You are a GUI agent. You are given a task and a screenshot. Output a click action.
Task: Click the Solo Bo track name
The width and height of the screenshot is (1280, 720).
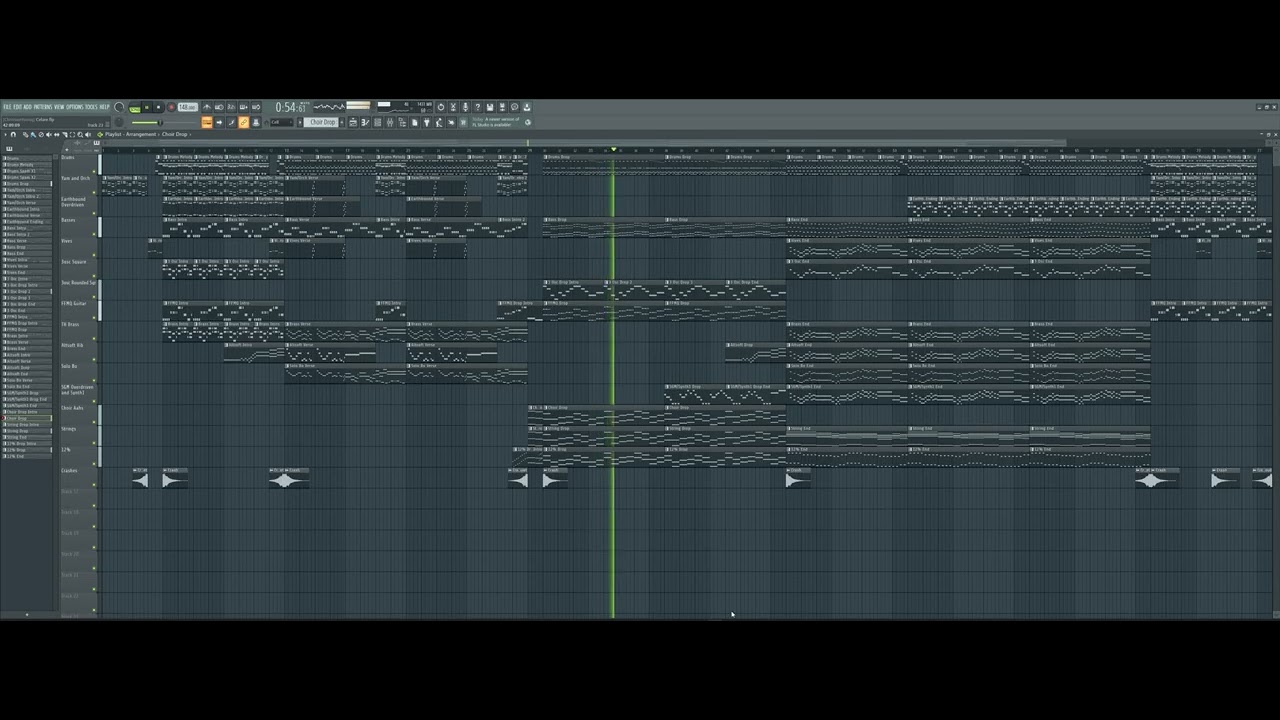tap(69, 366)
